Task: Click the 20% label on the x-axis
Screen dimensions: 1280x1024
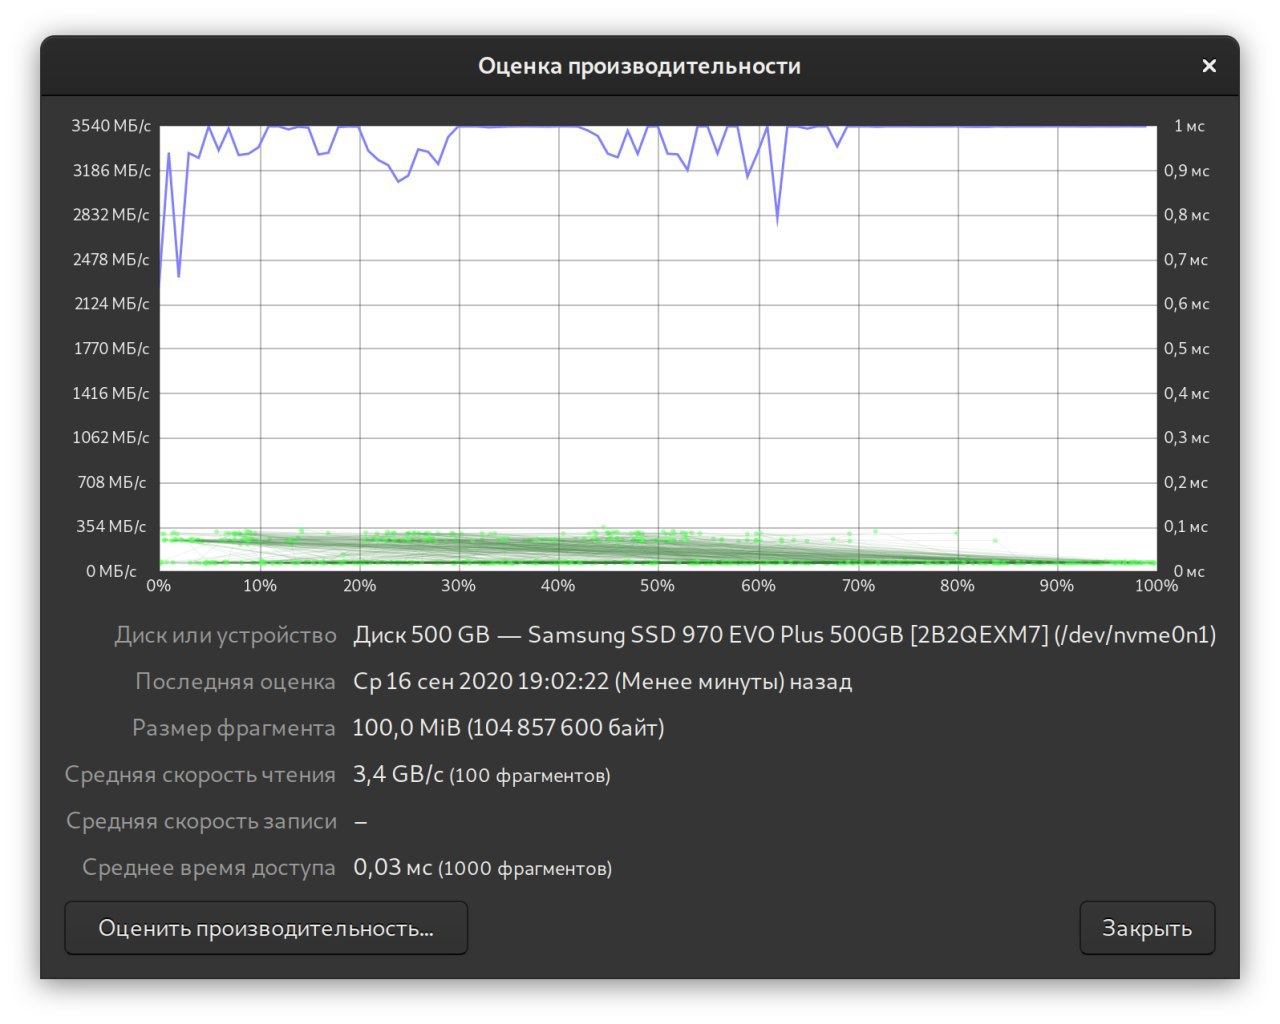Action: (360, 586)
